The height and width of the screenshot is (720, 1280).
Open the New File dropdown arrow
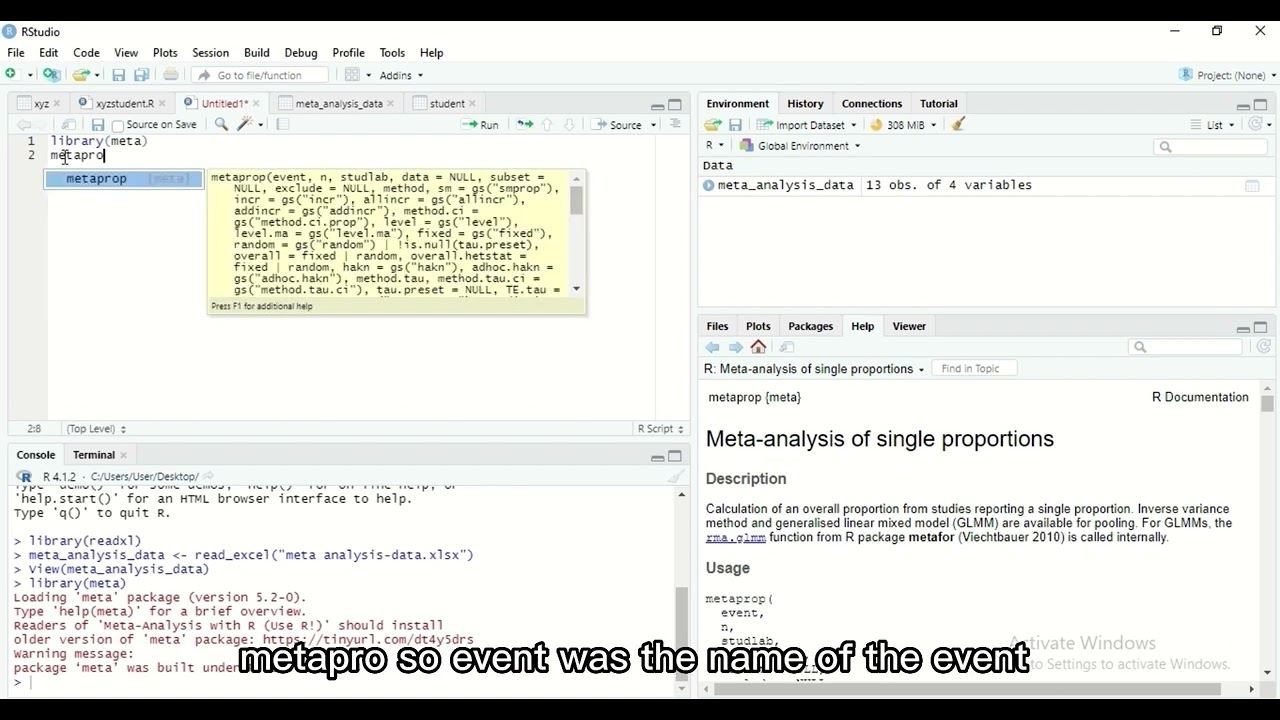pos(29,75)
